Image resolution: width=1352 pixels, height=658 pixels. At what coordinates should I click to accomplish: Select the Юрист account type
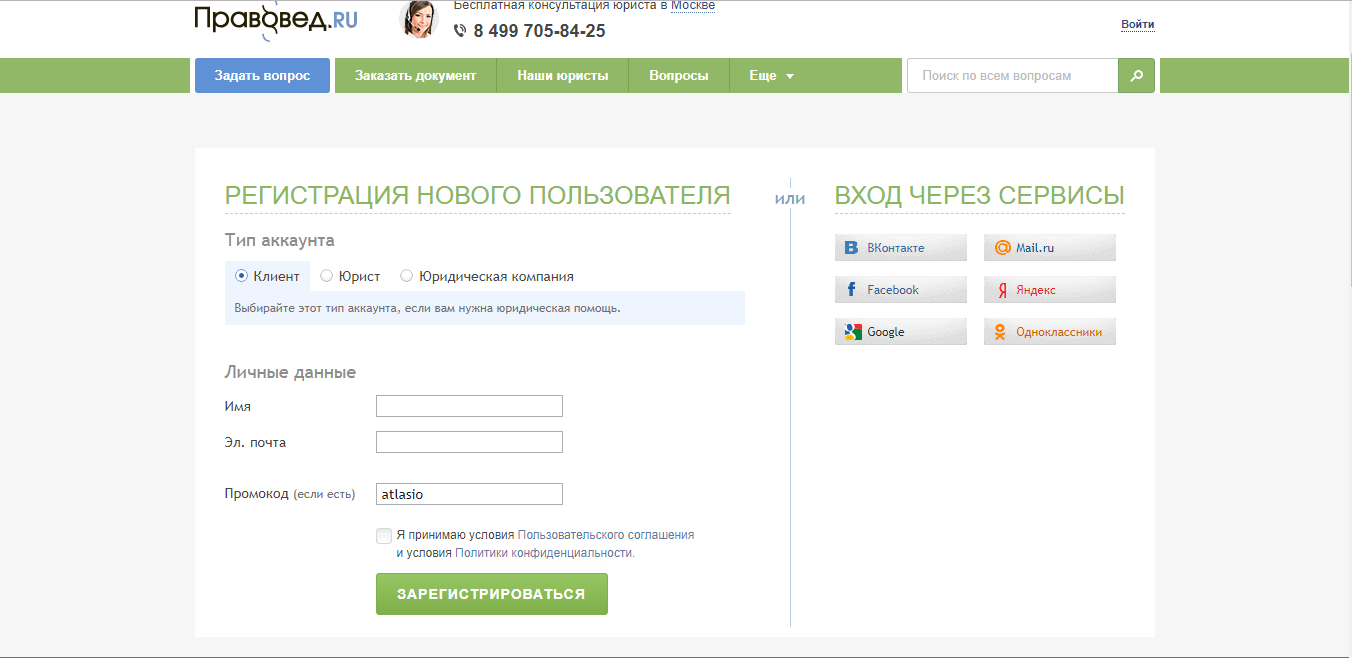pyautogui.click(x=326, y=276)
